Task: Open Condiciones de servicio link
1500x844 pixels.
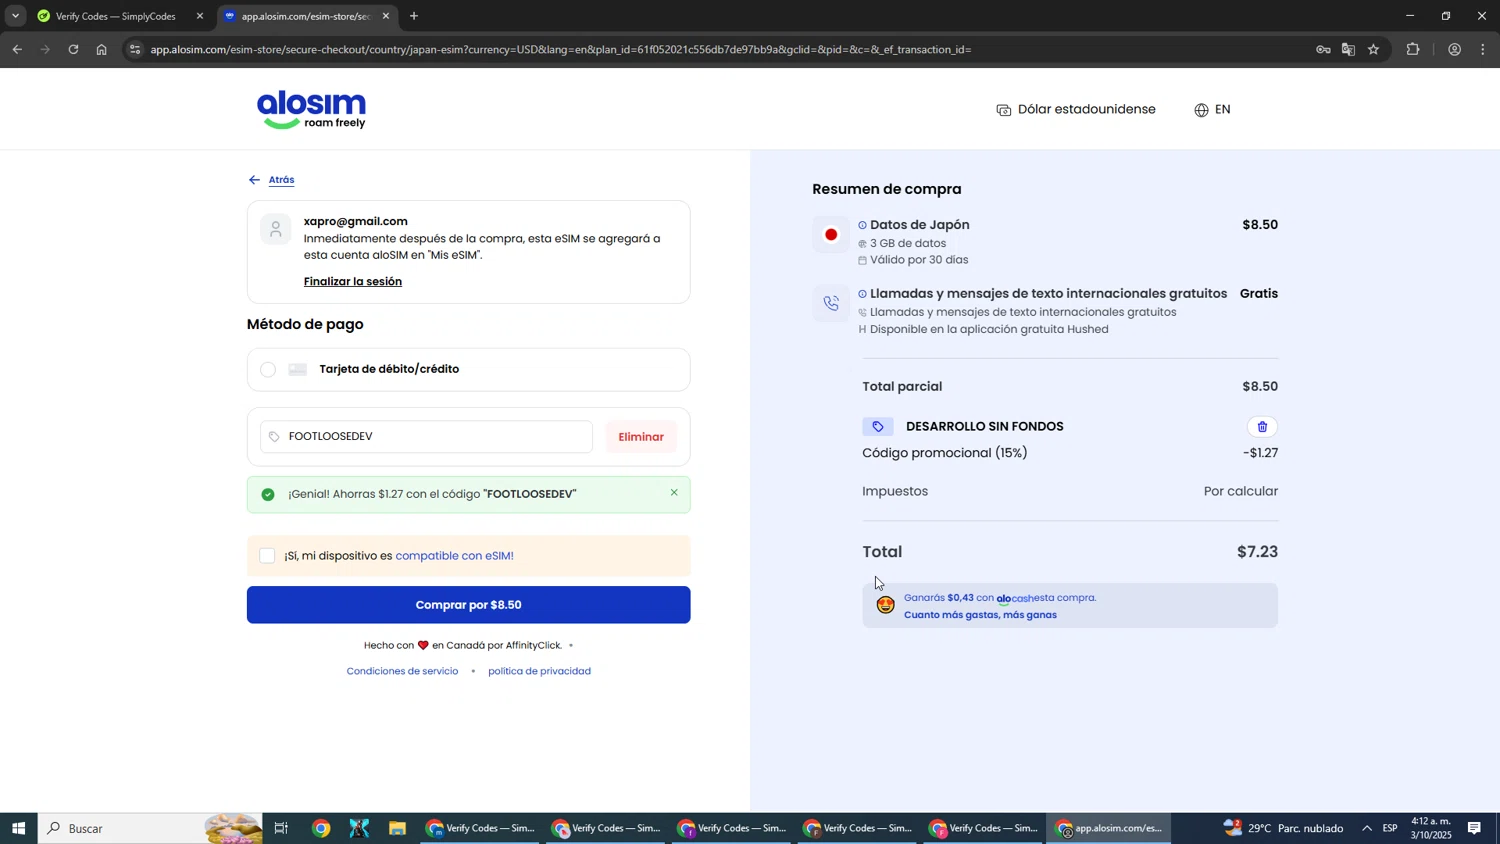Action: click(402, 671)
